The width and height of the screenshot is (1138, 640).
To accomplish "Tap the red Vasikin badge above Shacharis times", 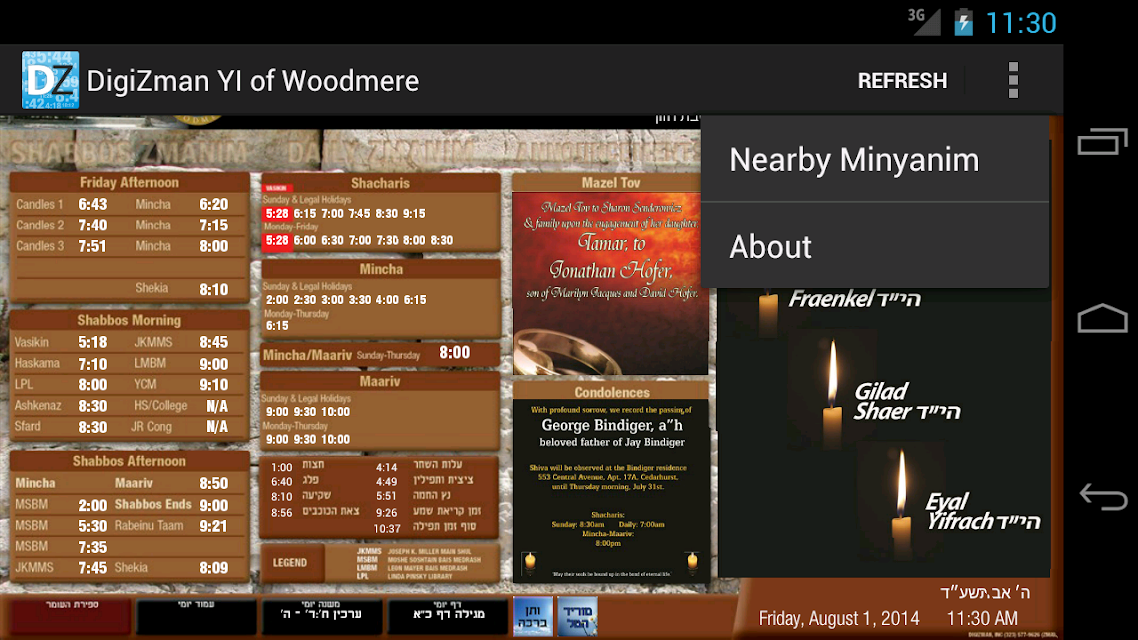I will click(276, 188).
